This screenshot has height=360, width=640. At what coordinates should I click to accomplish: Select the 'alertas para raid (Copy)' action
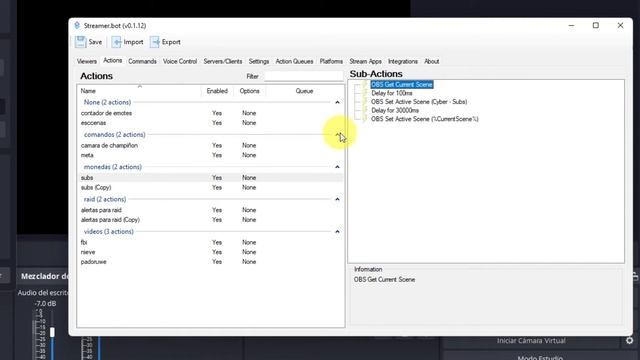210,220
